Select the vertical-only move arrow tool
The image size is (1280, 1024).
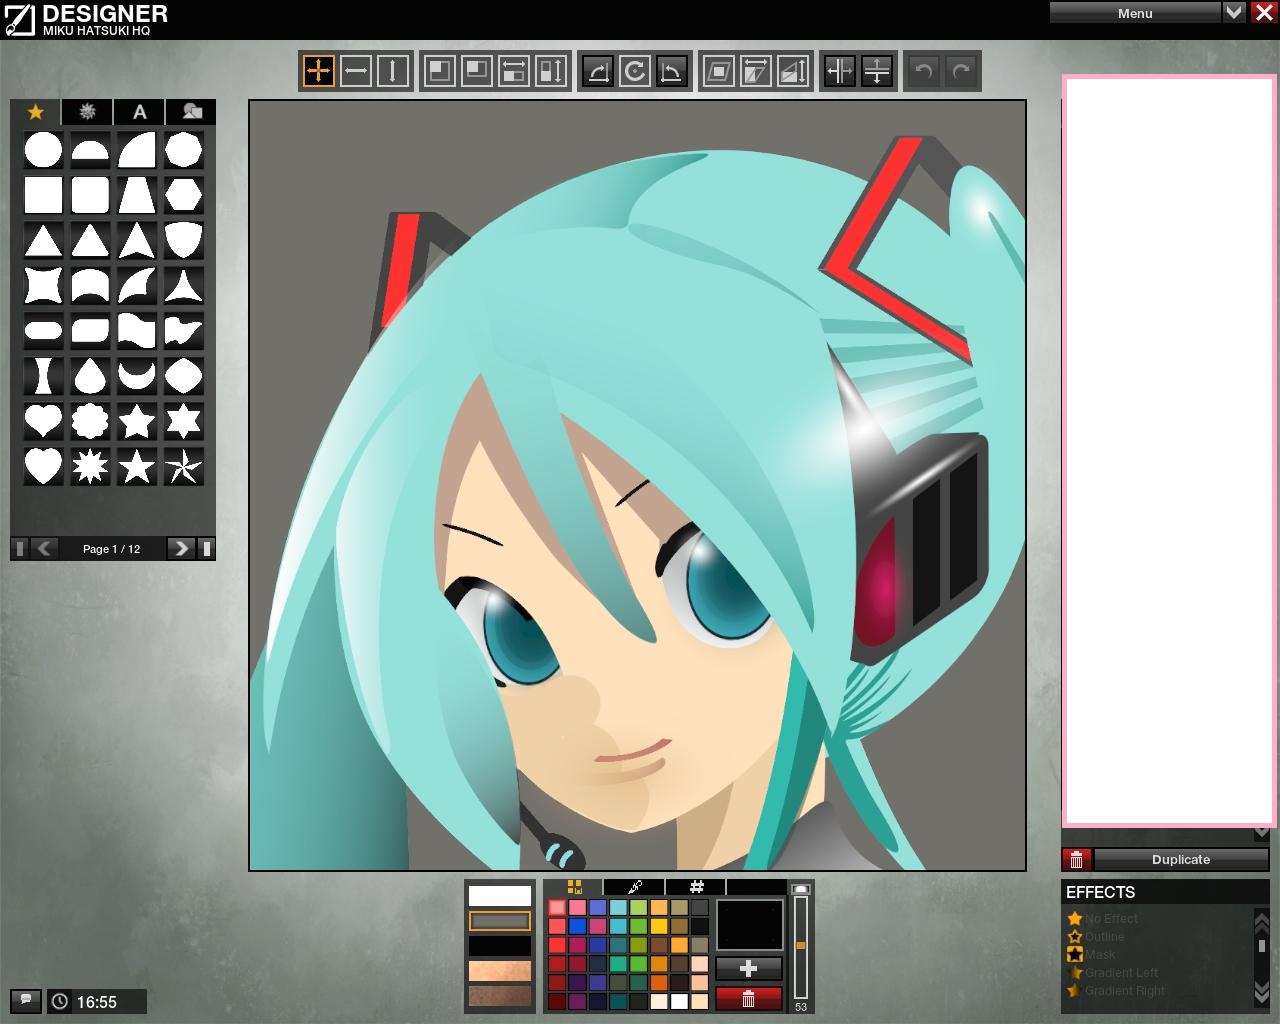pyautogui.click(x=392, y=71)
